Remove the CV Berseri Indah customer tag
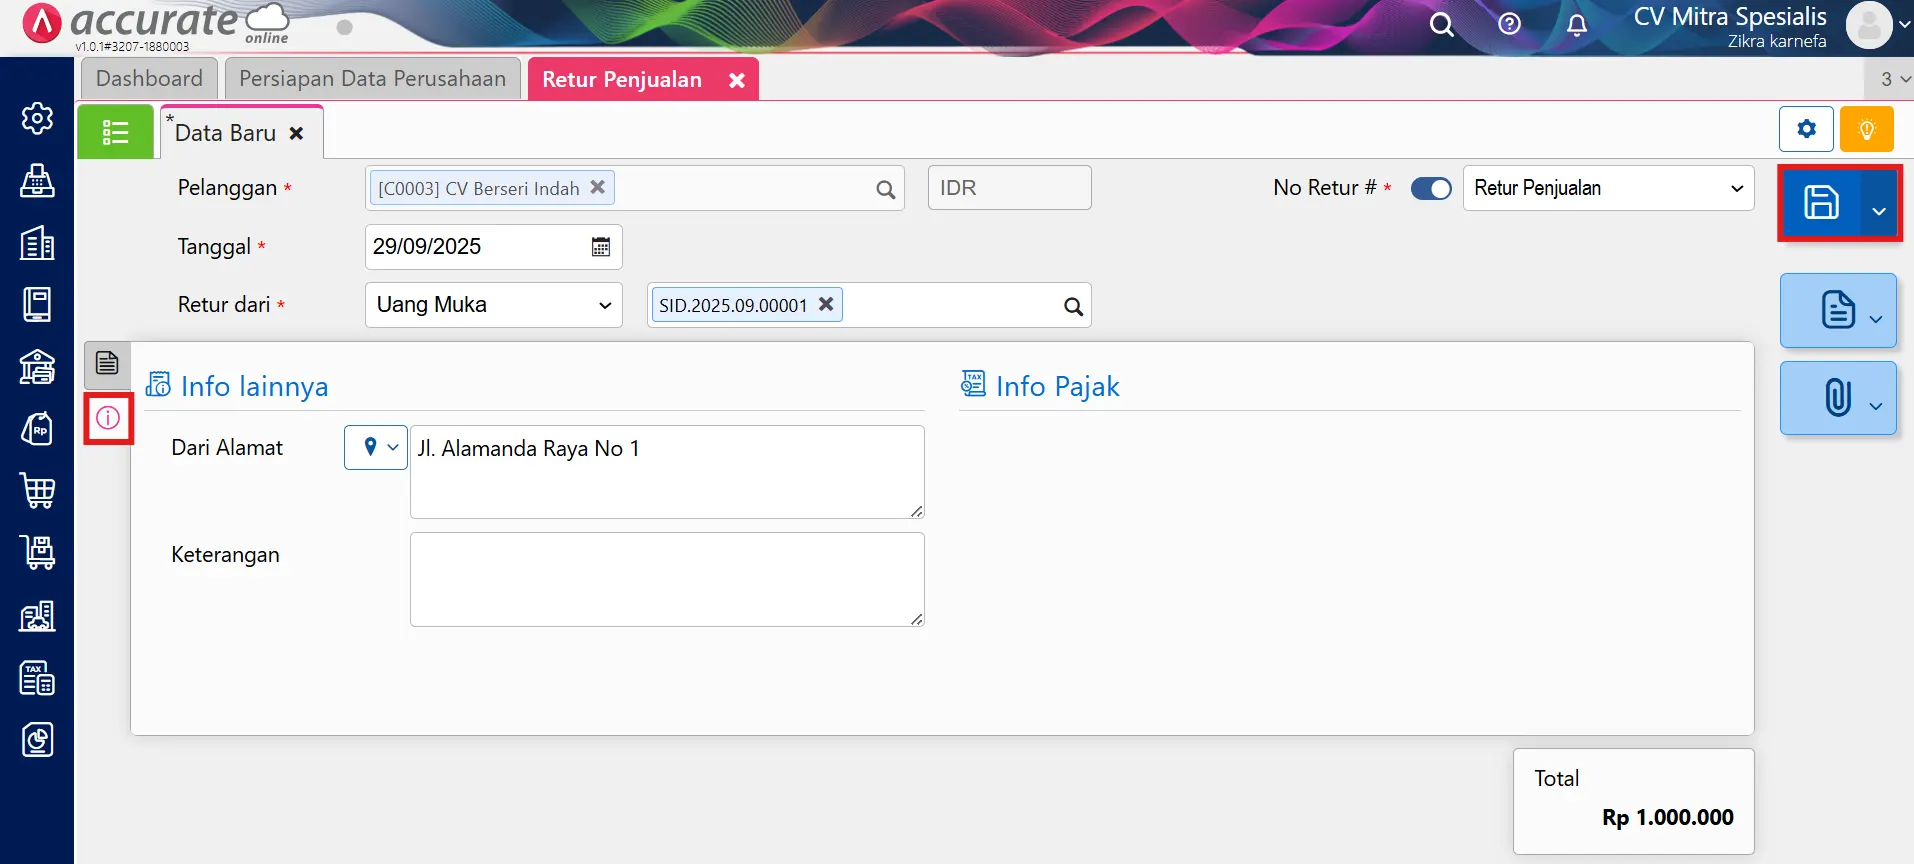This screenshot has height=864, width=1914. coord(597,187)
